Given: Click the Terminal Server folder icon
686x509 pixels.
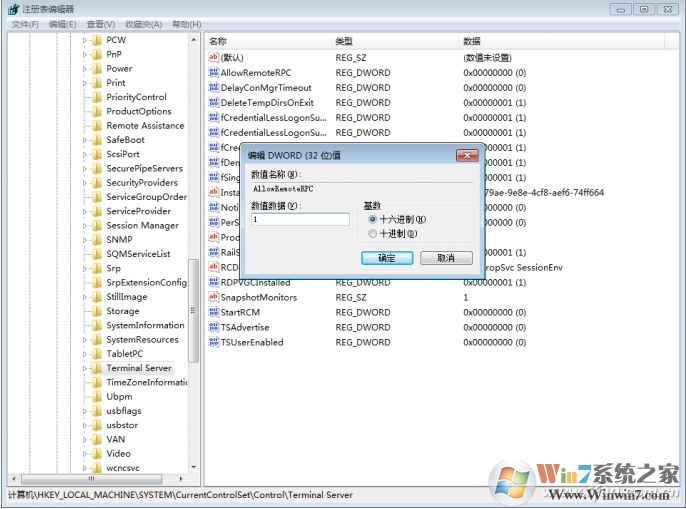Looking at the screenshot, I should pyautogui.click(x=97, y=368).
